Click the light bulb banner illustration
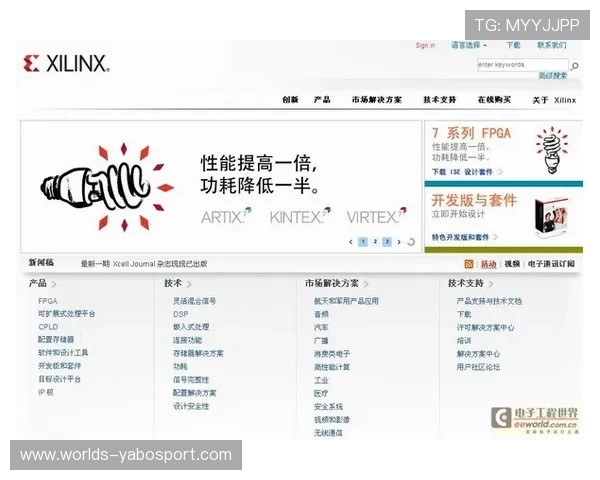Screen dimensions: 600x480 pos(108,187)
